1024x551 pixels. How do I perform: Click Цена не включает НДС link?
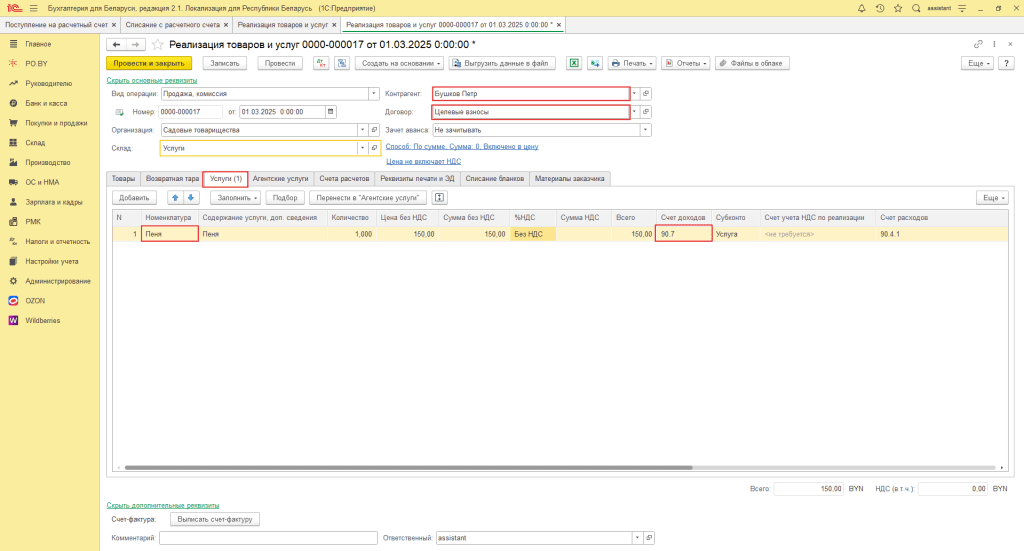423,161
